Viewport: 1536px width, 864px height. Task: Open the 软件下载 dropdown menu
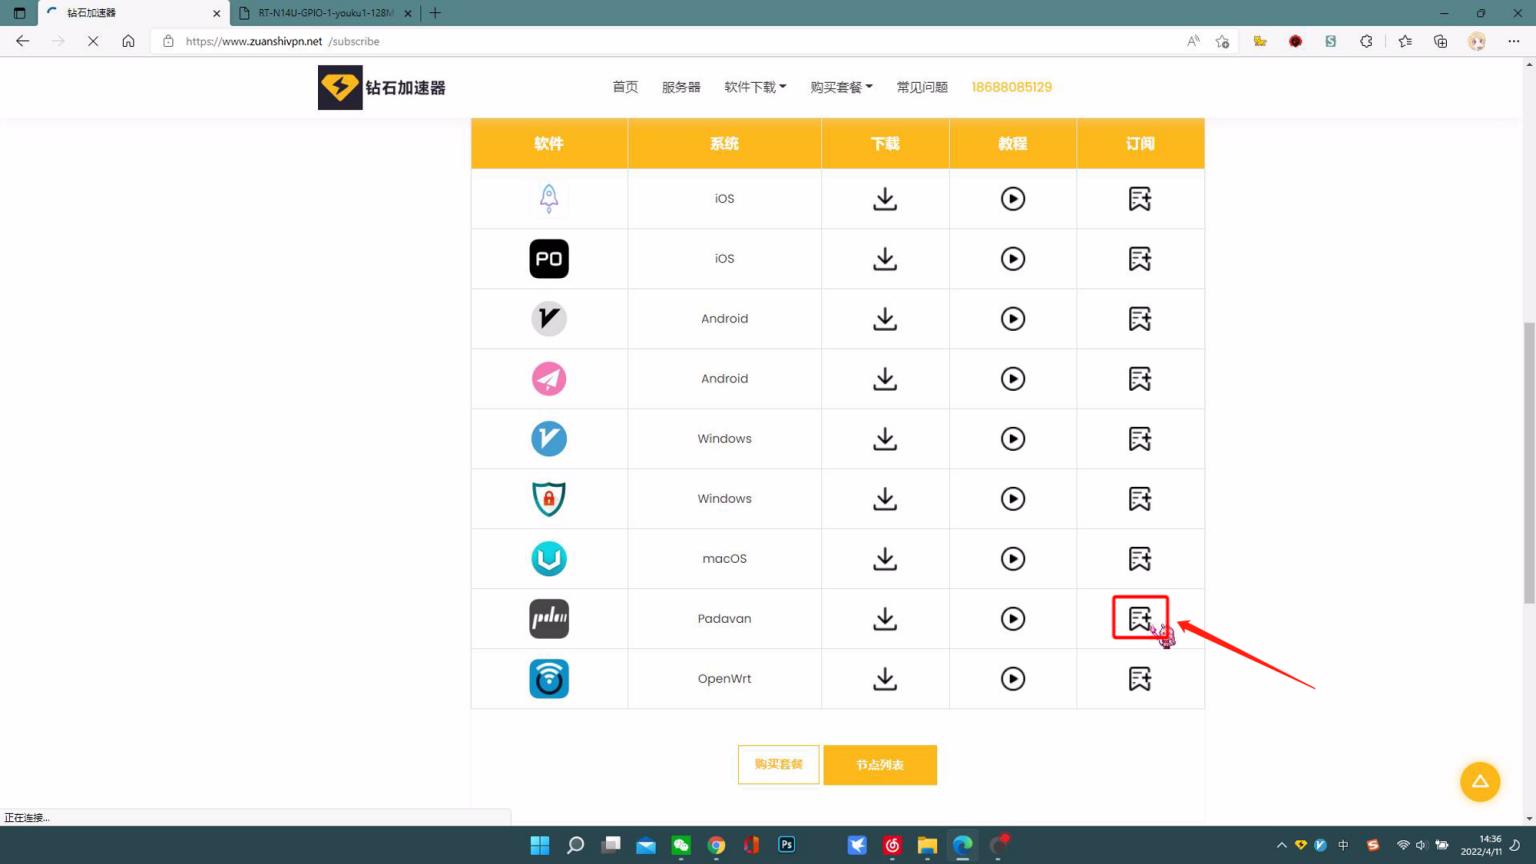coord(755,87)
